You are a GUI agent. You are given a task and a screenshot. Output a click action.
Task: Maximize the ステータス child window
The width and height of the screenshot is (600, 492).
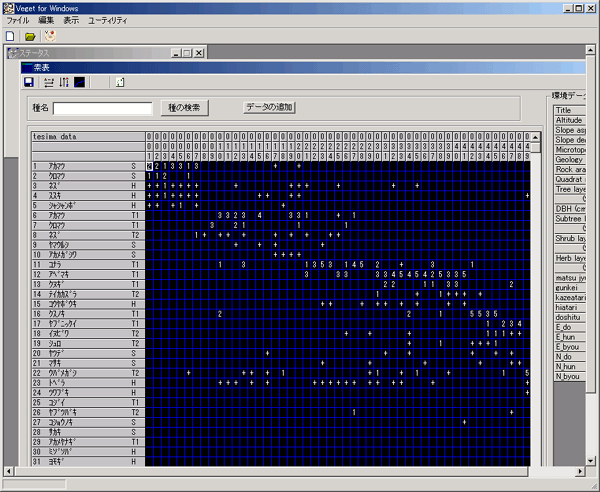tap(186, 53)
